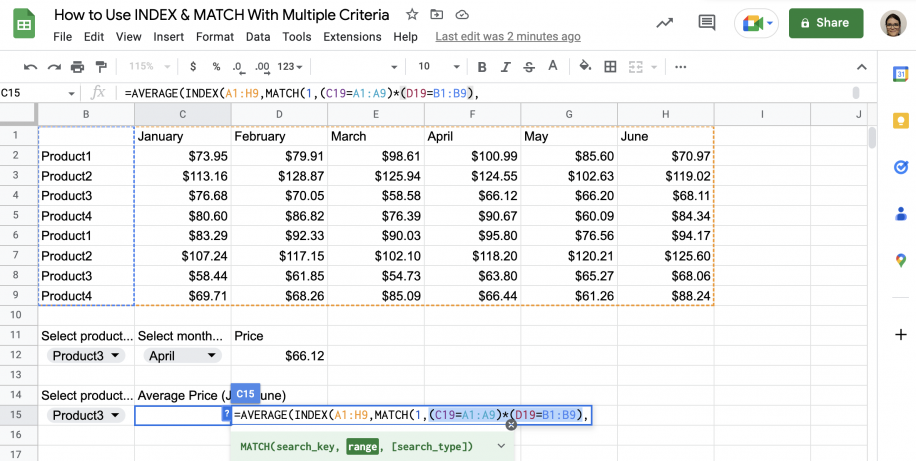
Task: Open the Insert menu
Action: (x=169, y=37)
